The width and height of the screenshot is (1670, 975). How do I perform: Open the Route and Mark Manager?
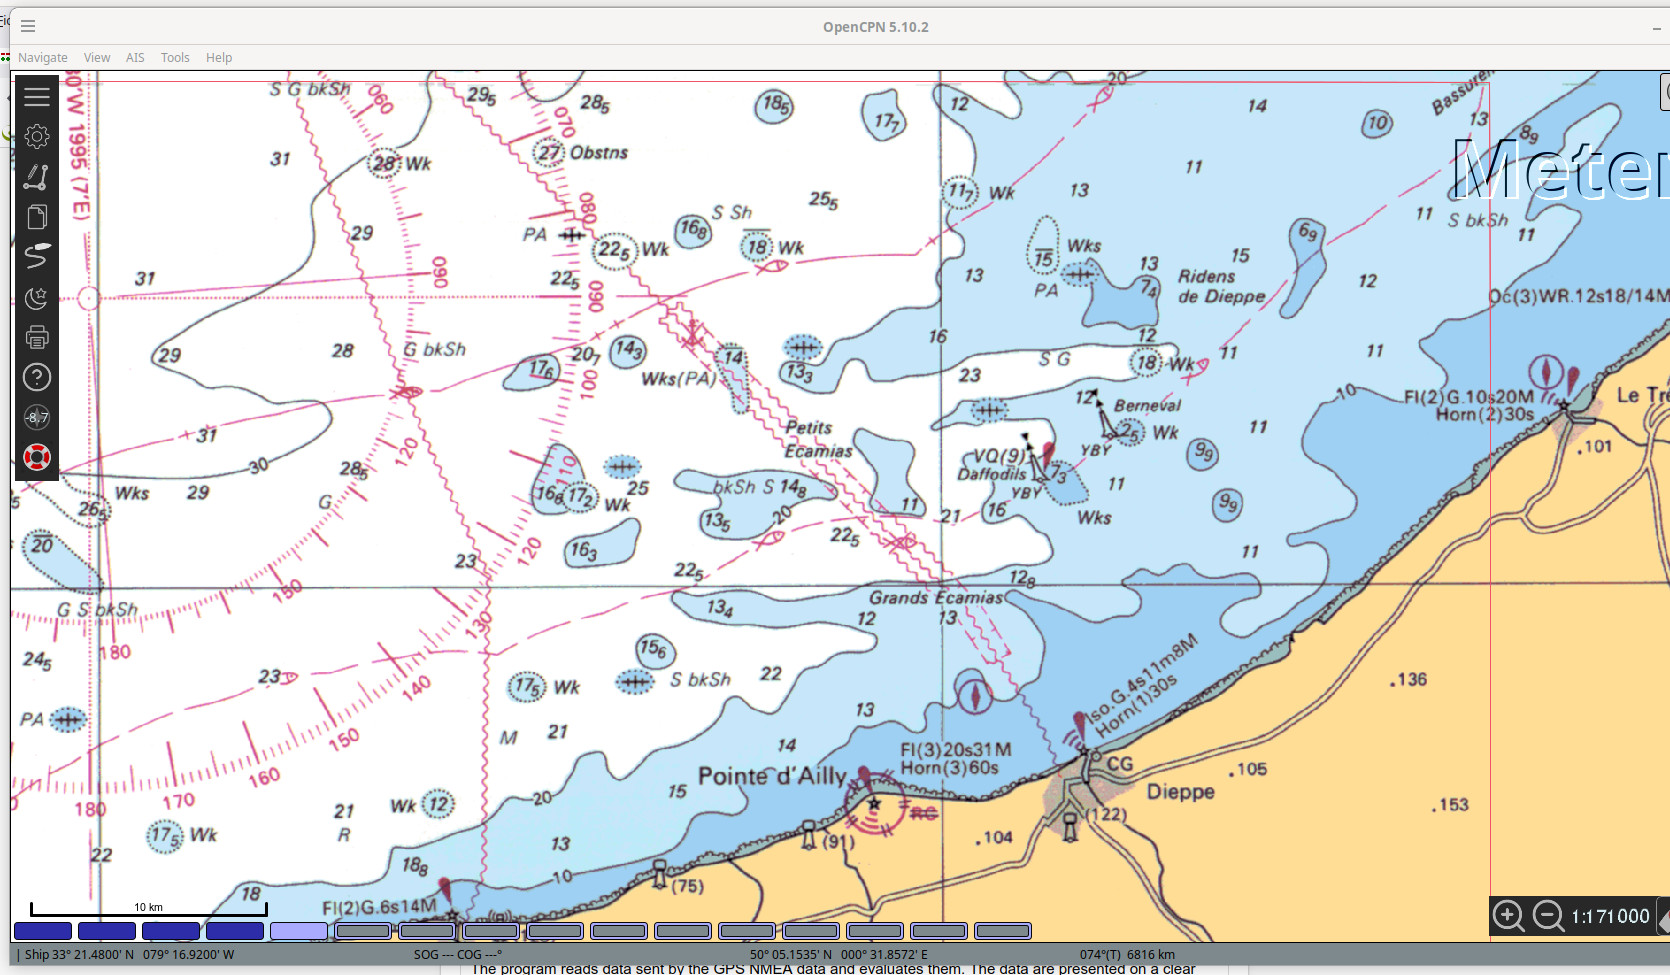click(x=37, y=217)
